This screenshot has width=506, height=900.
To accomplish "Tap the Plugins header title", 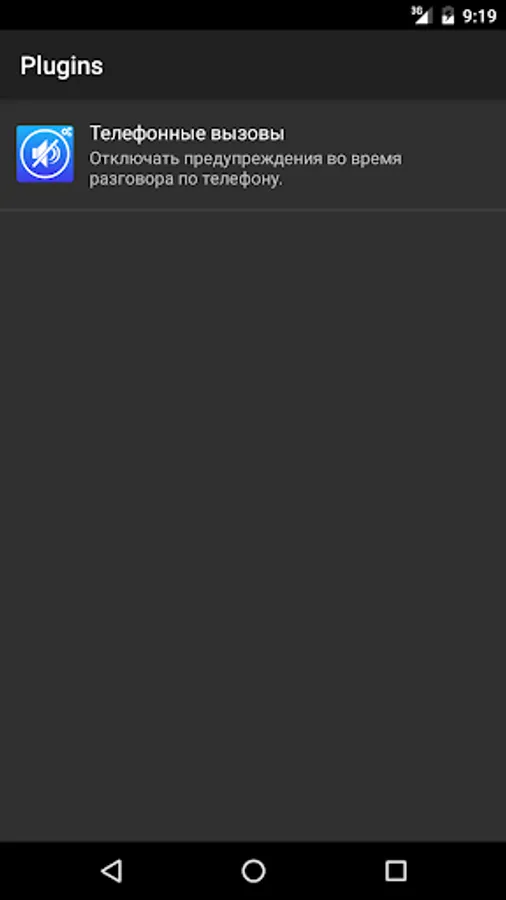I will [x=61, y=65].
